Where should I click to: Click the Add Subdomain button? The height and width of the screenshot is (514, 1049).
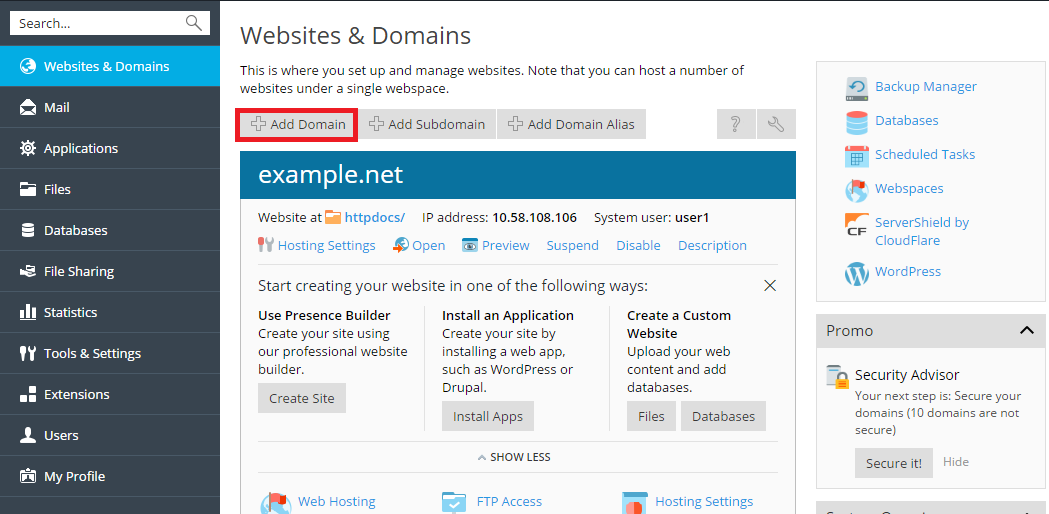(427, 124)
